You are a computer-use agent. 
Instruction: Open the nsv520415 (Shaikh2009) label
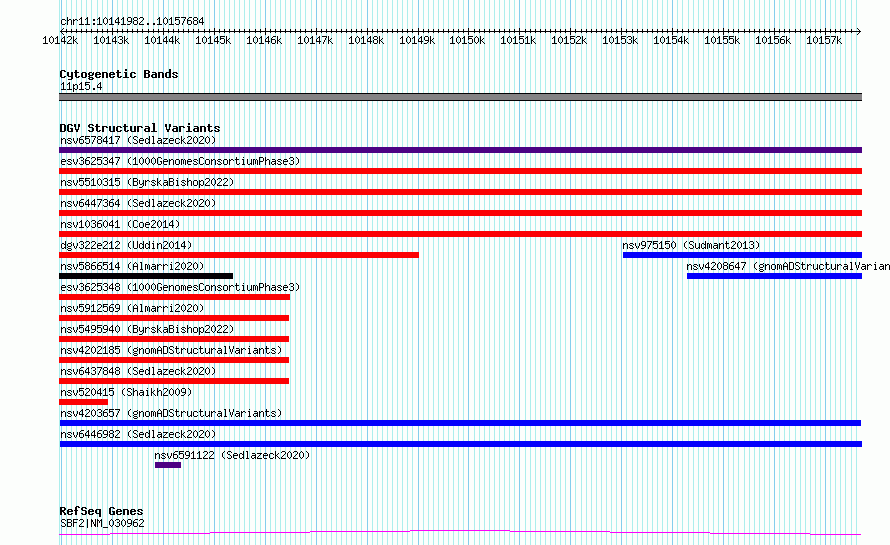[126, 392]
